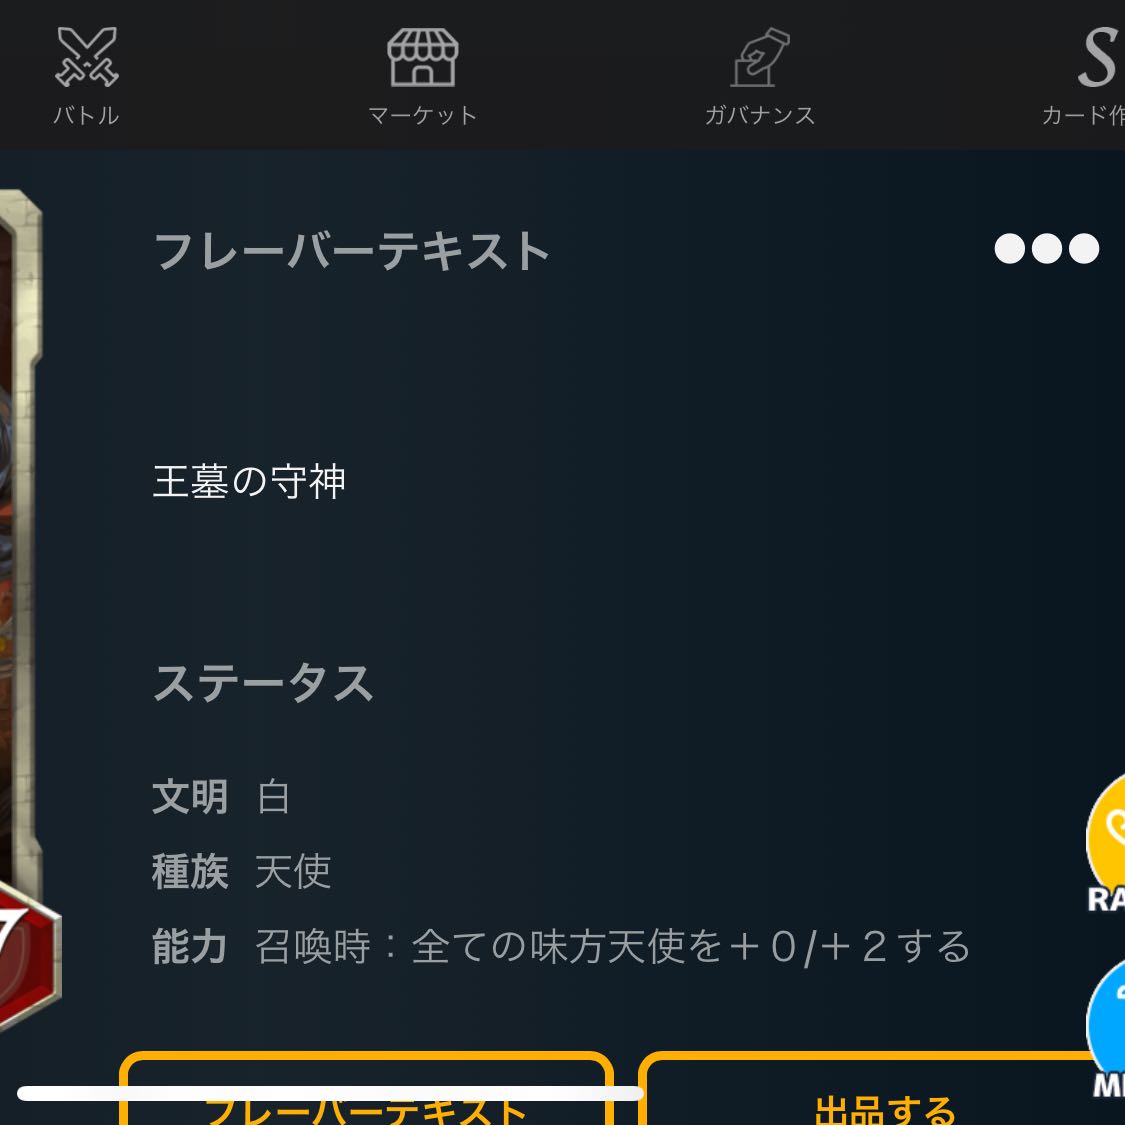The height and width of the screenshot is (1125, 1125).
Task: Select the マーケット menu label
Action: [423, 116]
